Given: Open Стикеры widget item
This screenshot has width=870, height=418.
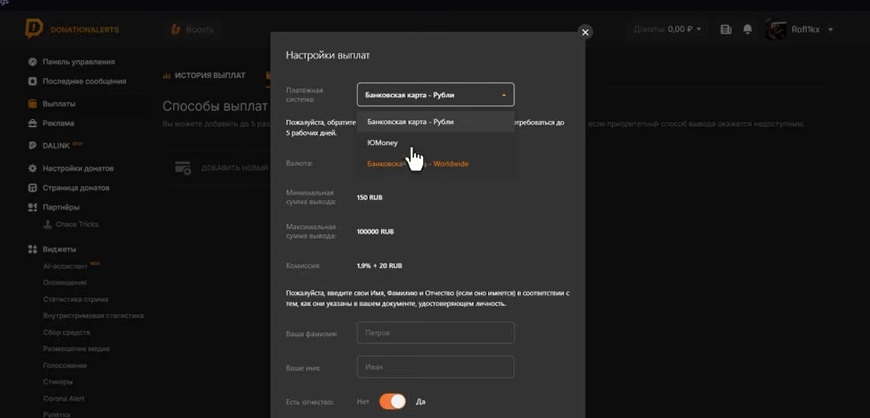Looking at the screenshot, I should coord(58,382).
